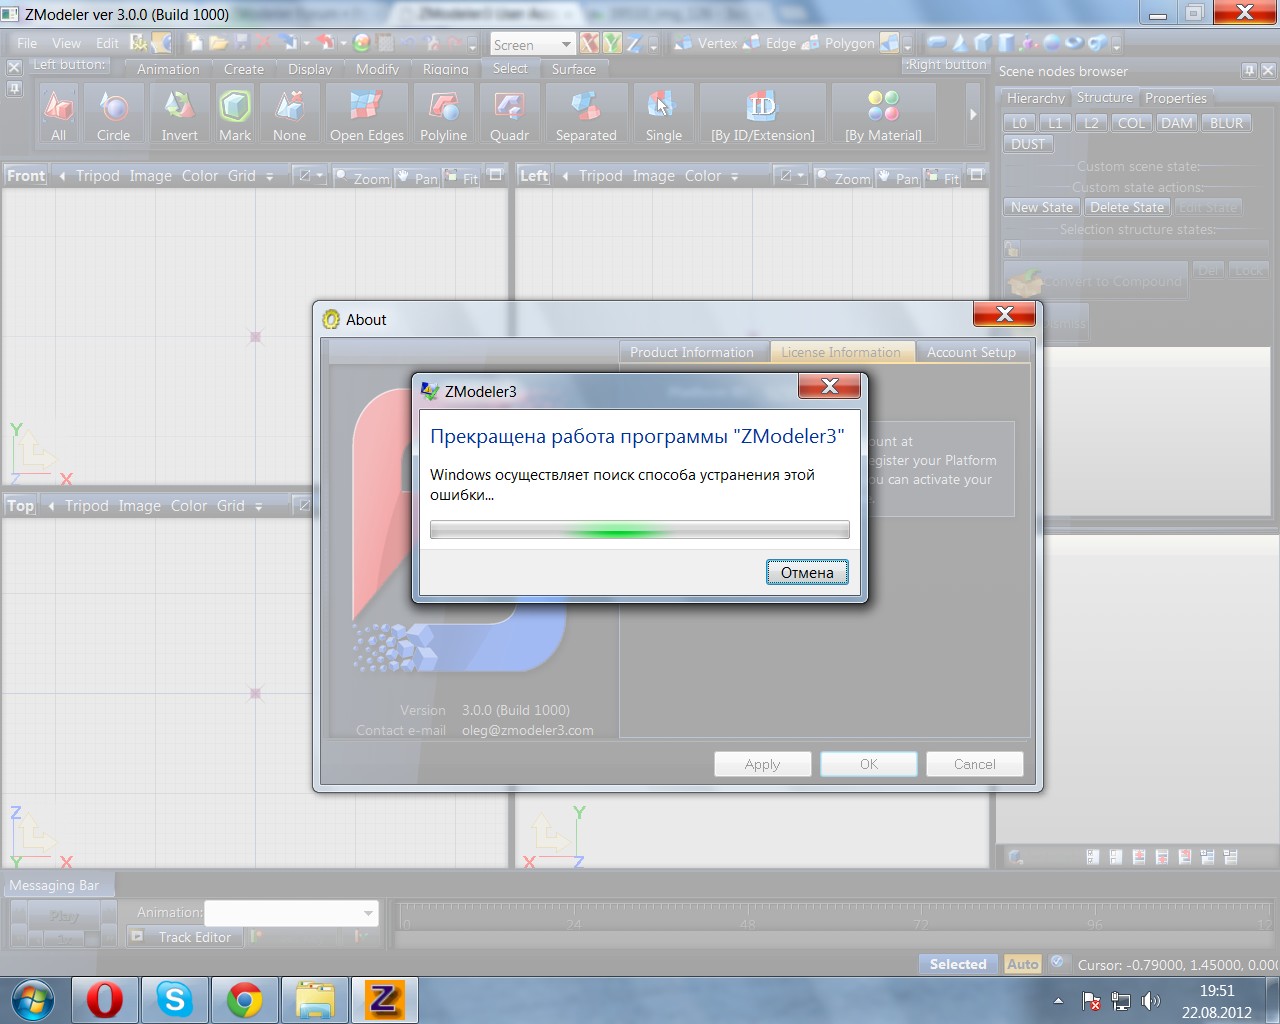The height and width of the screenshot is (1024, 1280).
Task: Open the Edit menu
Action: pos(107,43)
